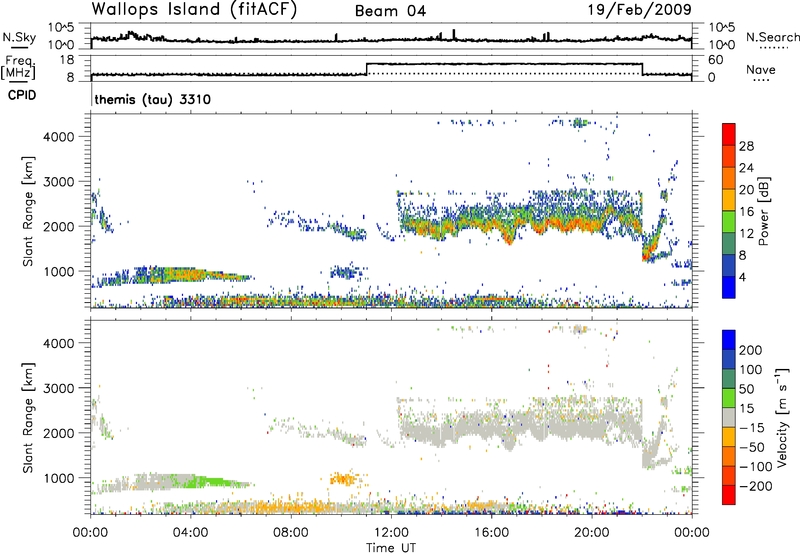Click the '20:00' time tick label
This screenshot has height=554, width=800.
[592, 533]
